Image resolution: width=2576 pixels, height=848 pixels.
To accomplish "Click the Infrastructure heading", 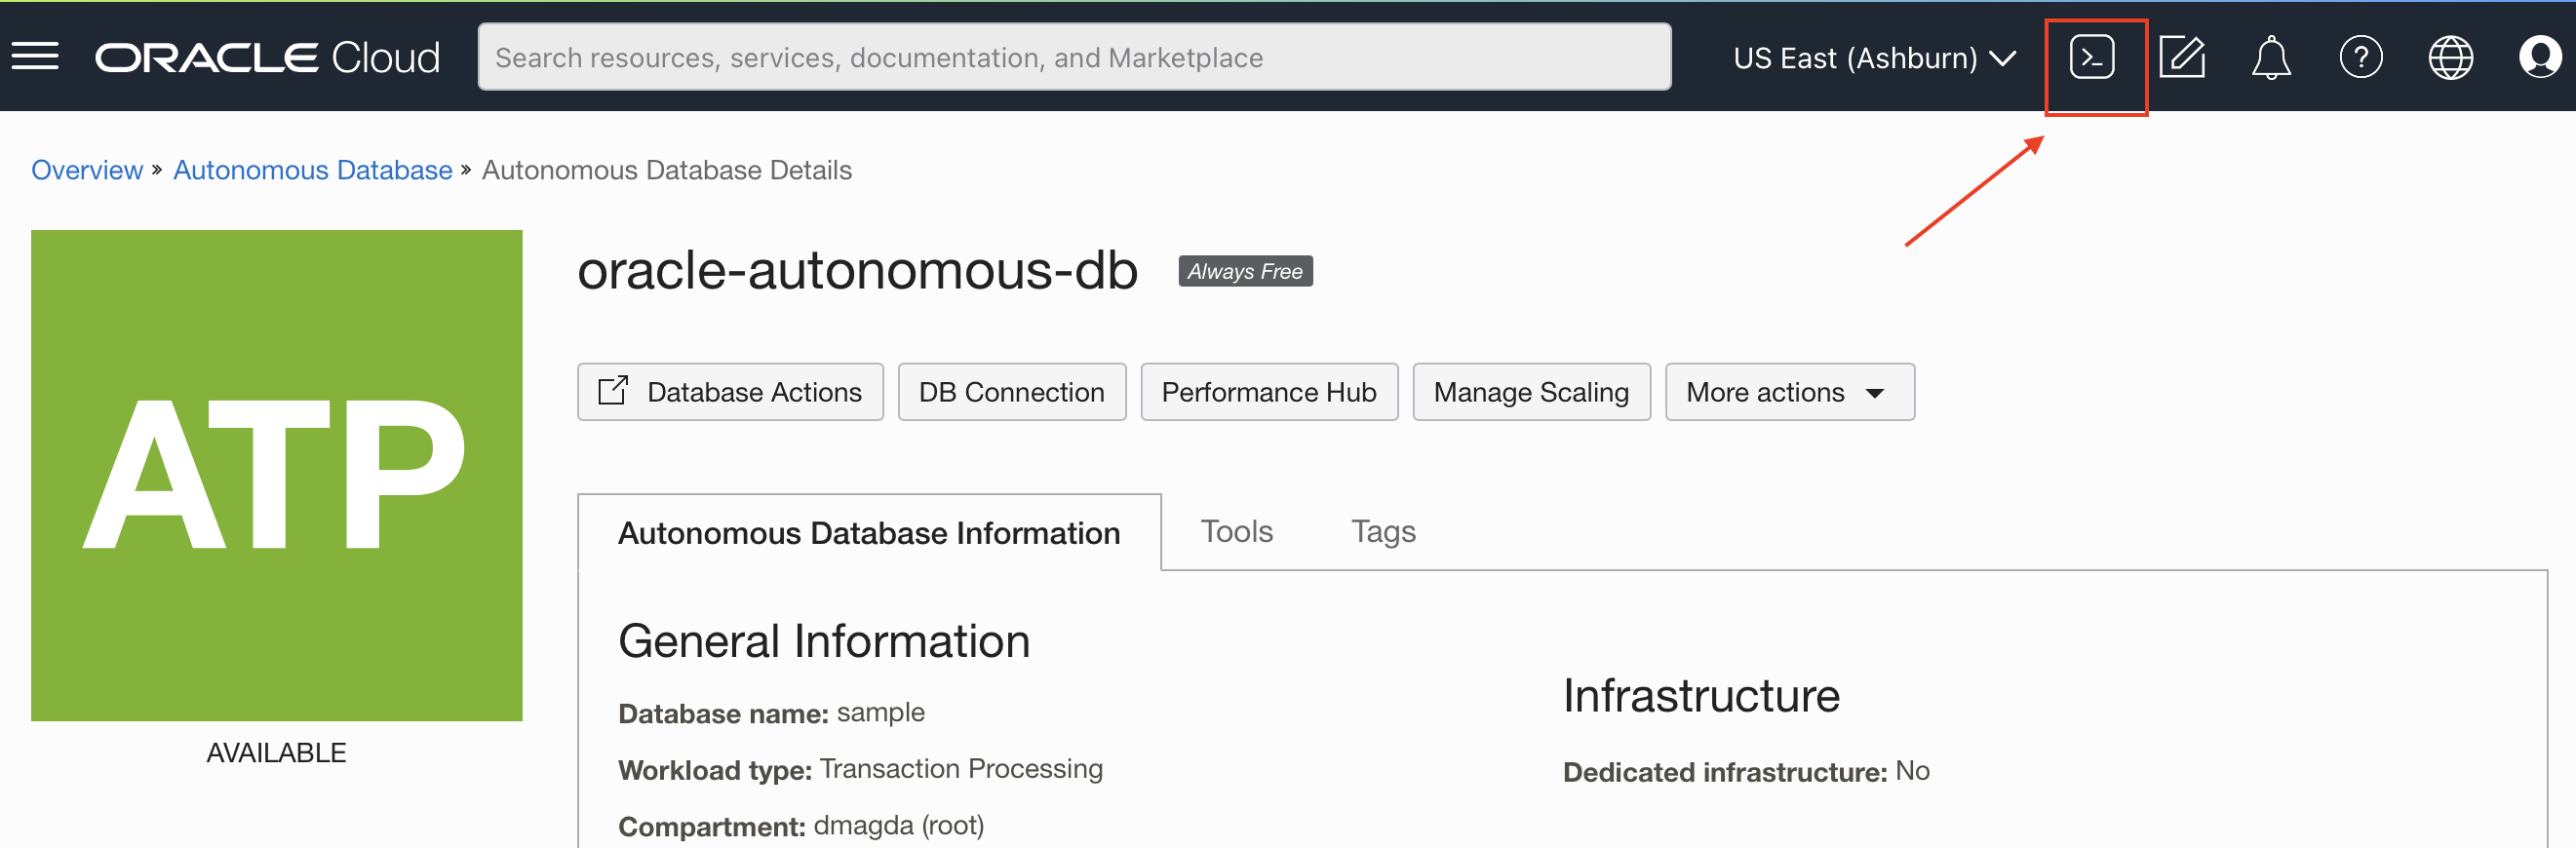I will coord(1700,696).
